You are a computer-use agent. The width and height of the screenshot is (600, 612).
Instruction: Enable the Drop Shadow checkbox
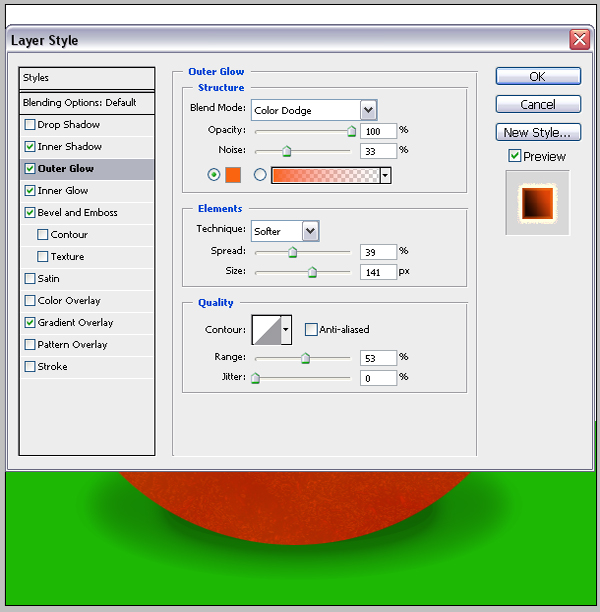30,125
